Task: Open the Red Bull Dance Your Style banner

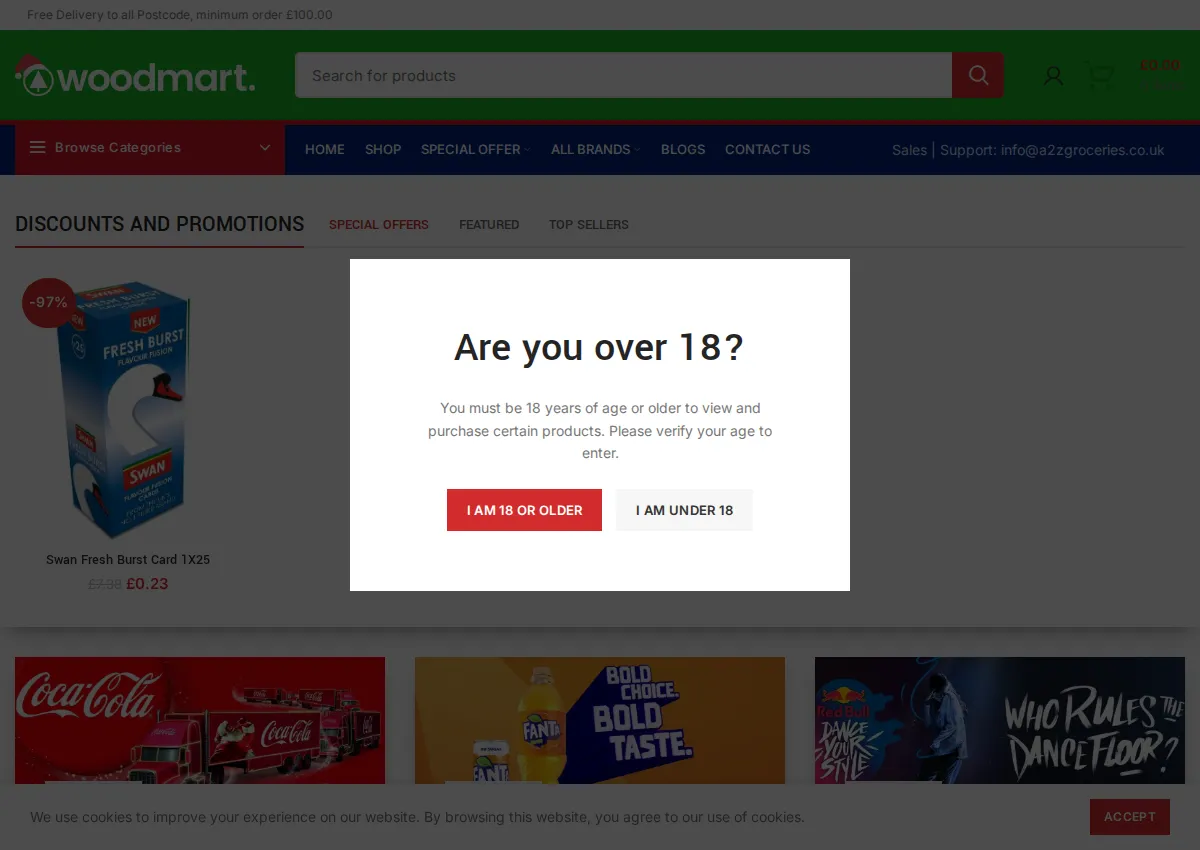Action: pyautogui.click(x=1000, y=722)
